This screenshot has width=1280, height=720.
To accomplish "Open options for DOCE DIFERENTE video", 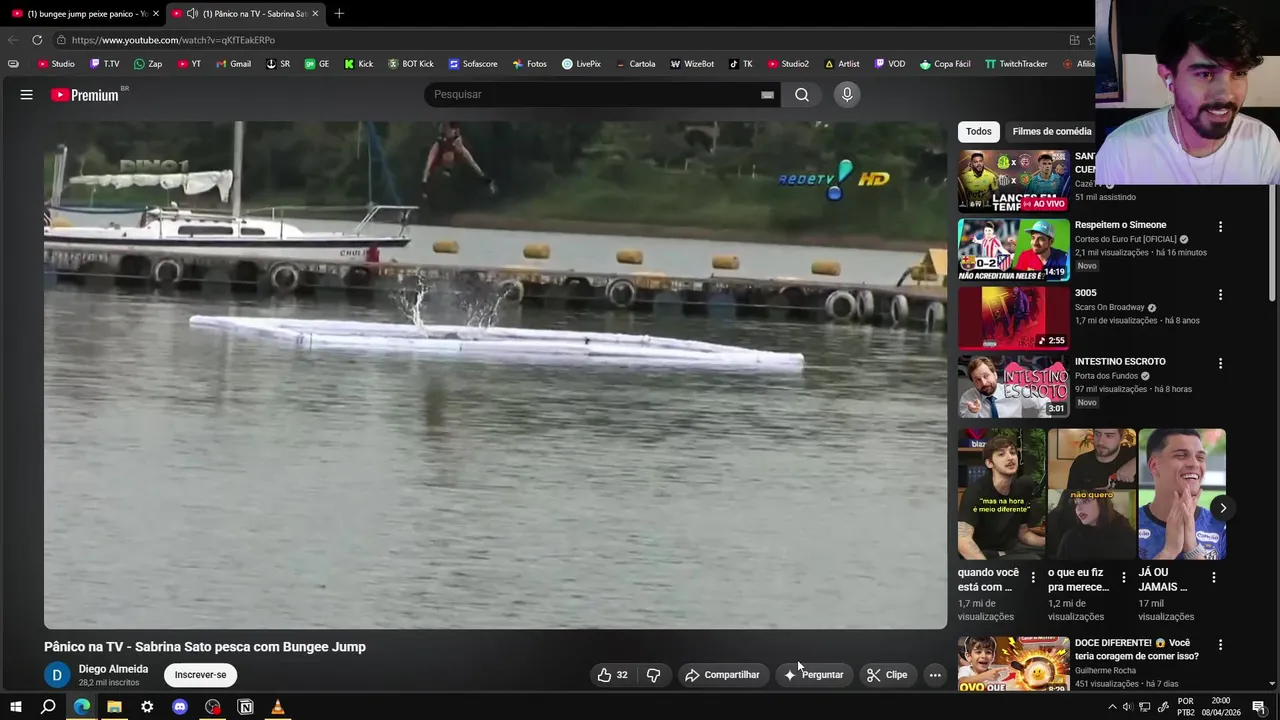I will (1220, 645).
